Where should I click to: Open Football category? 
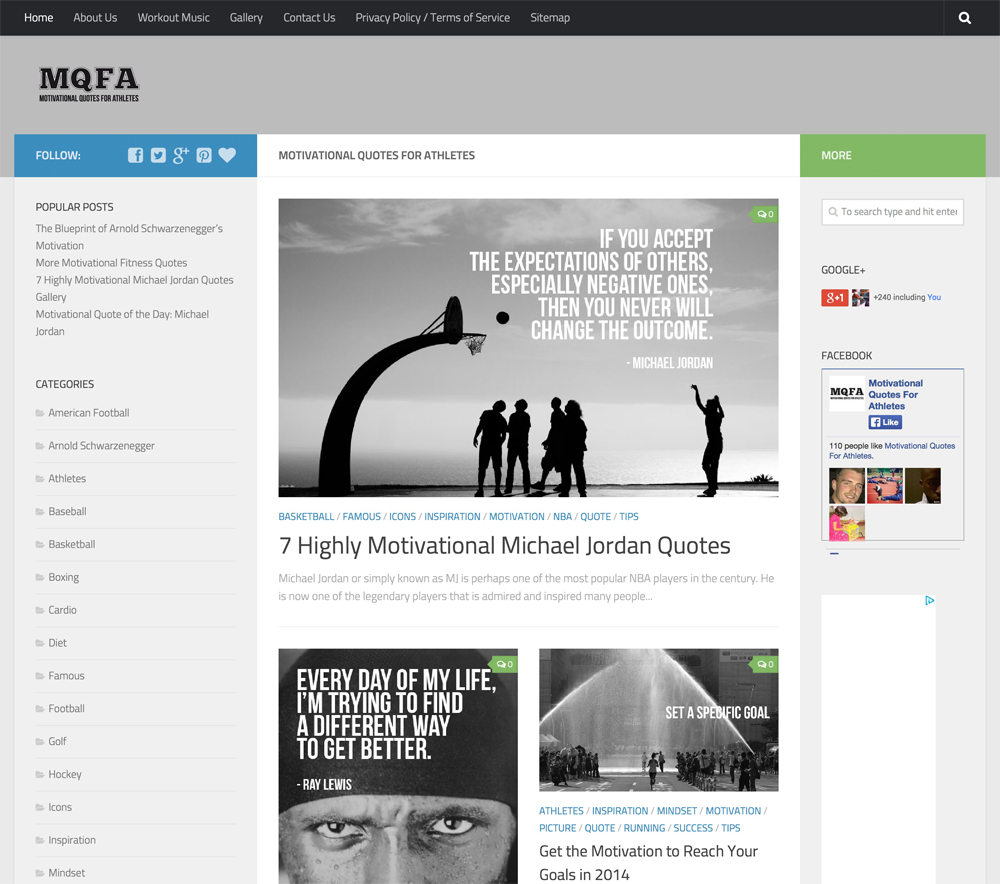click(66, 709)
